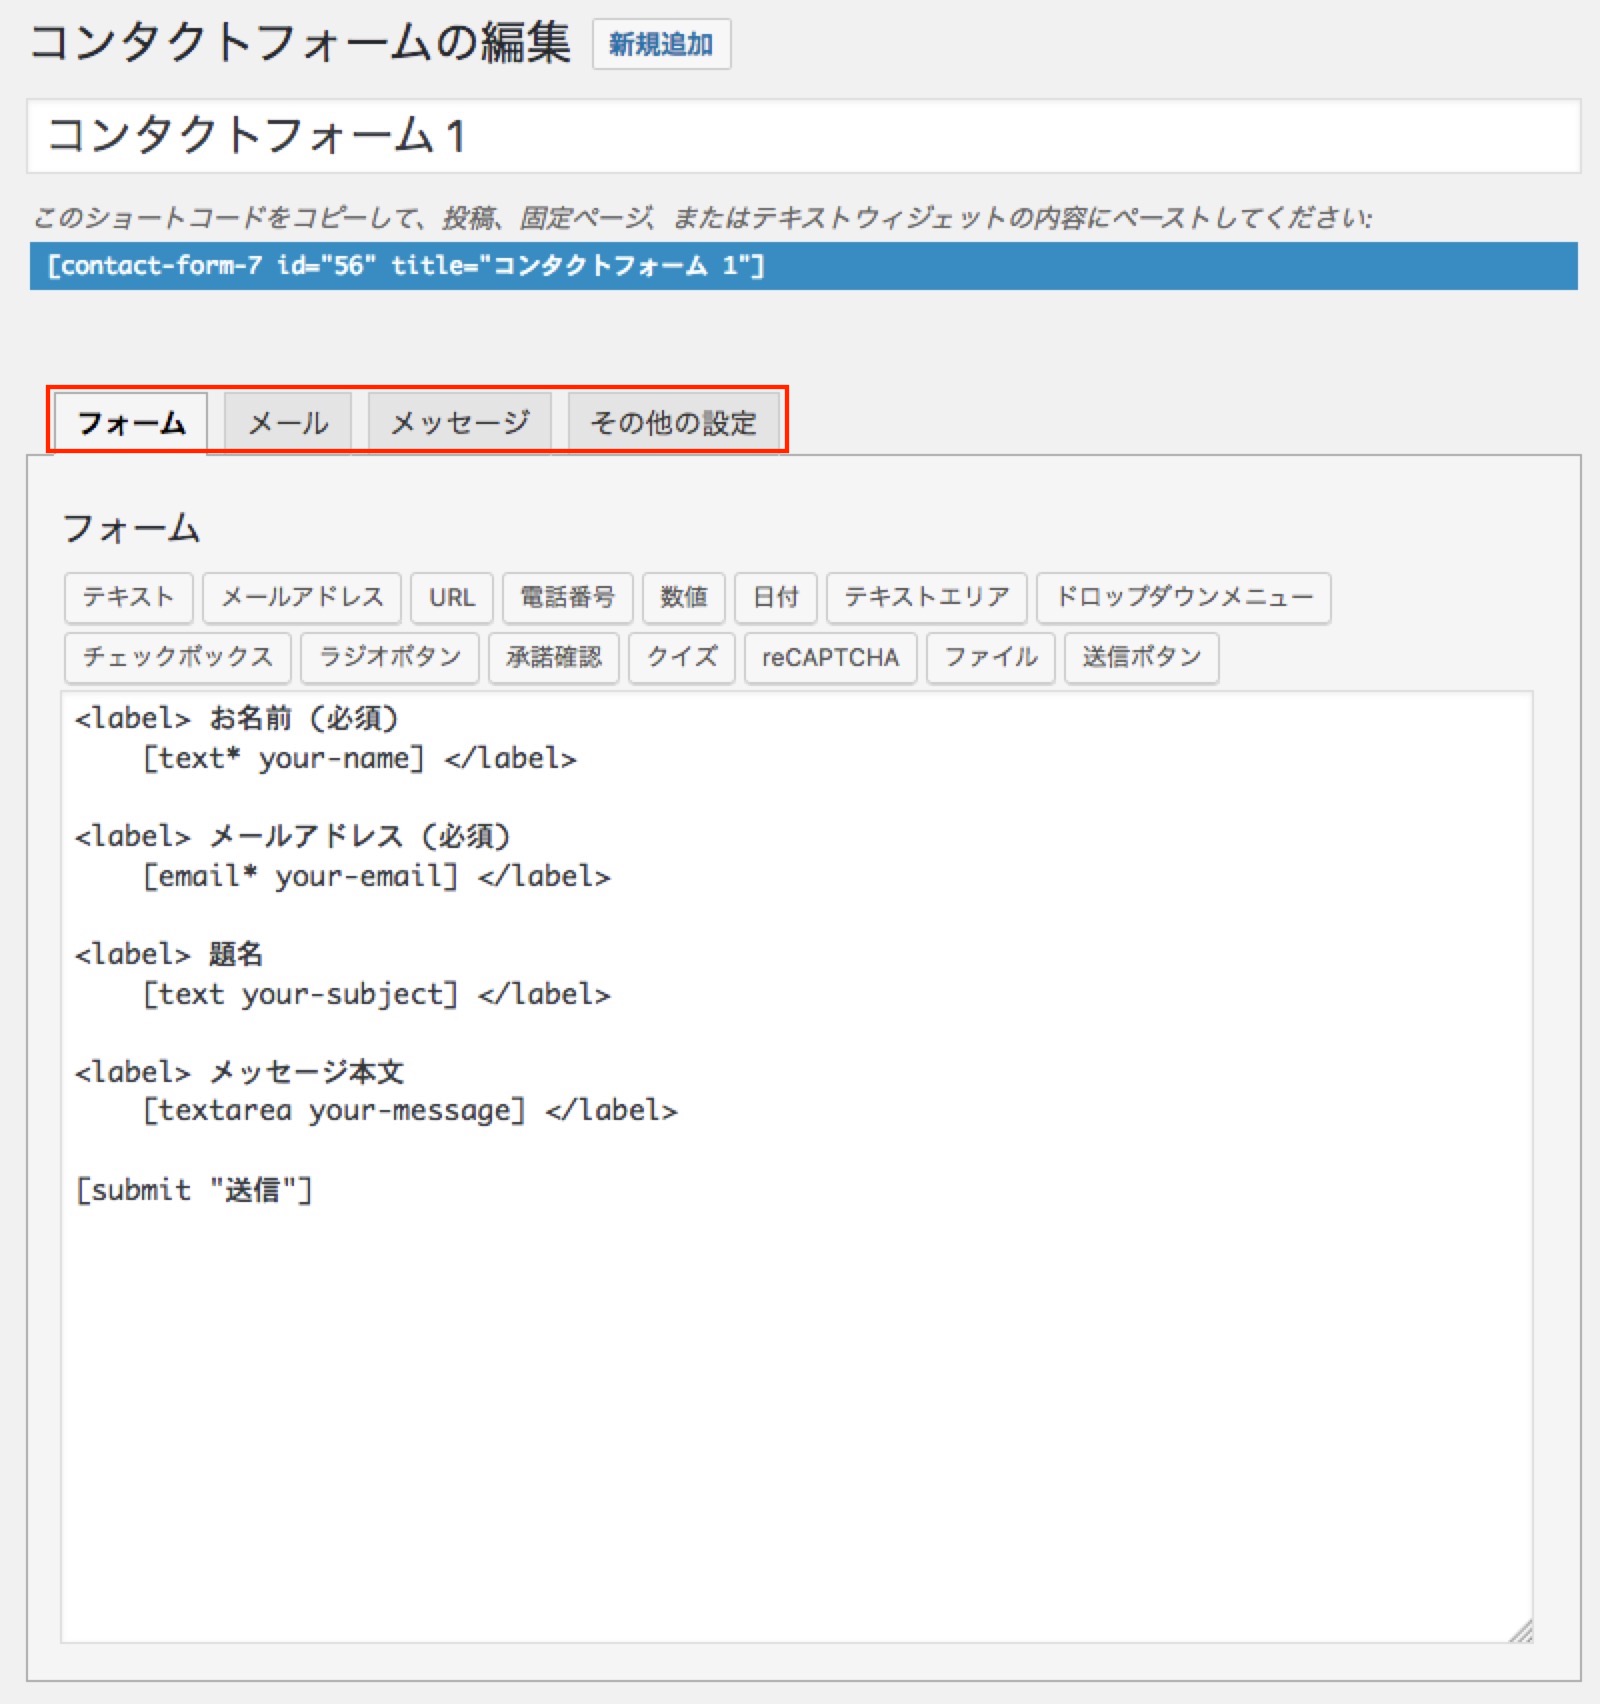Select the その他の設定 tab
This screenshot has width=1600, height=1704.
click(x=674, y=423)
